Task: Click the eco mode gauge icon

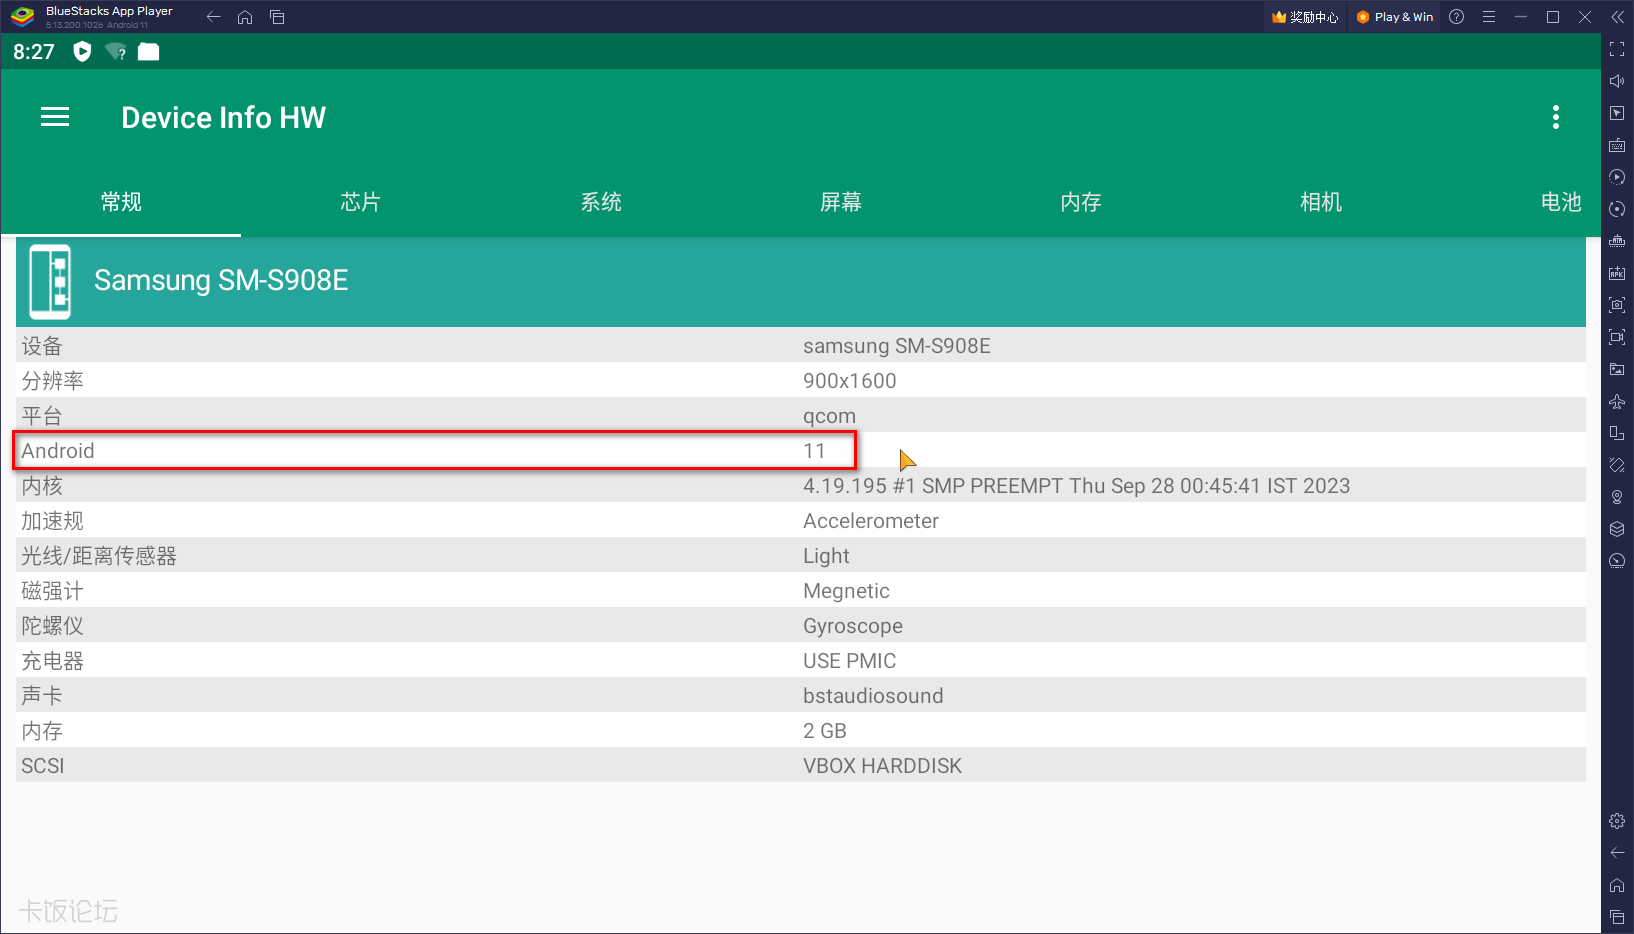Action: pos(1617,561)
